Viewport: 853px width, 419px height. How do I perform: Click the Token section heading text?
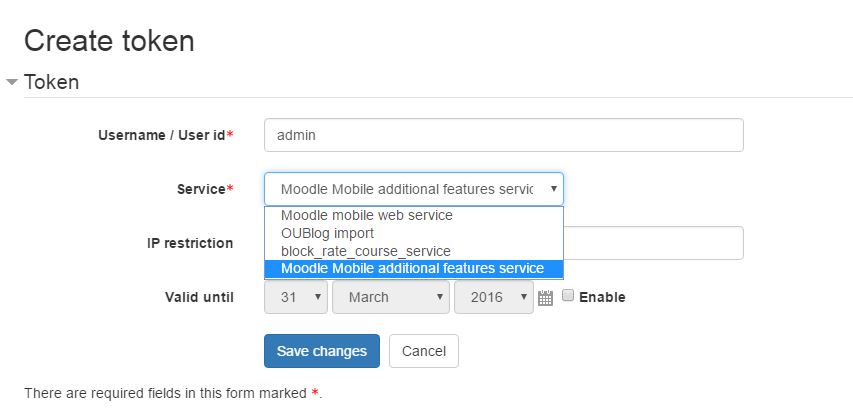coord(51,82)
